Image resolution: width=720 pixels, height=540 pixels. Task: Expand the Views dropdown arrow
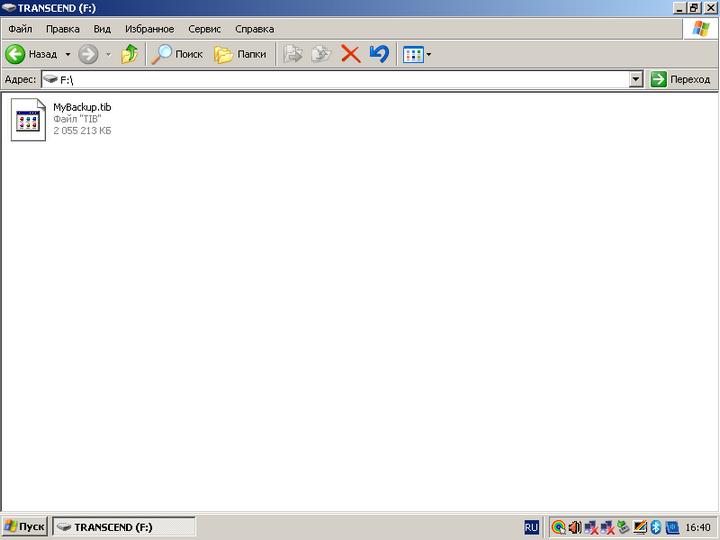point(429,54)
